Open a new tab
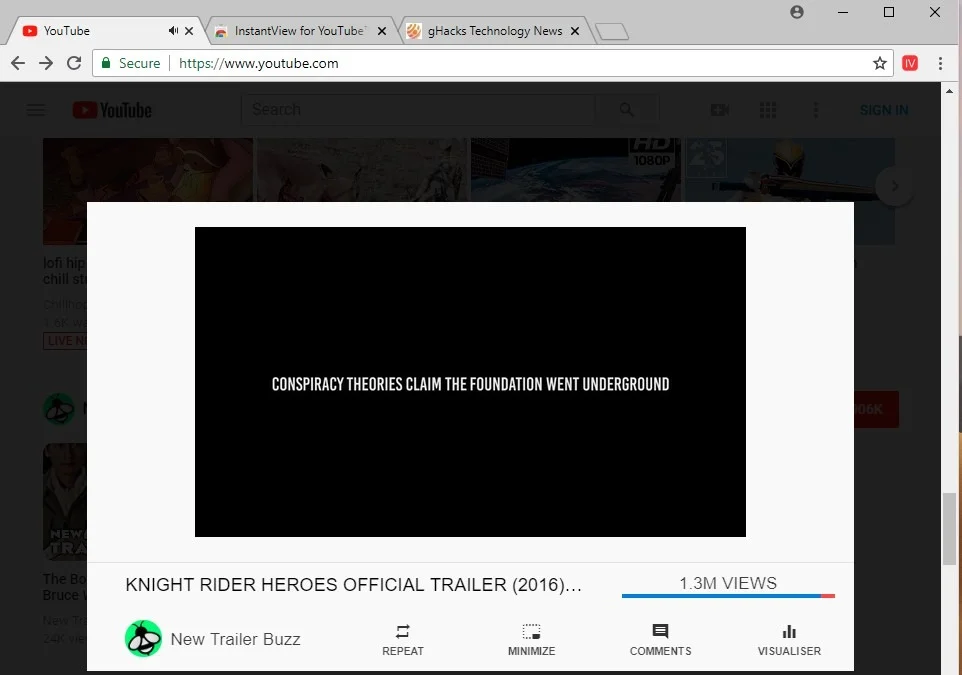Screen dimensions: 962x675 [612, 31]
